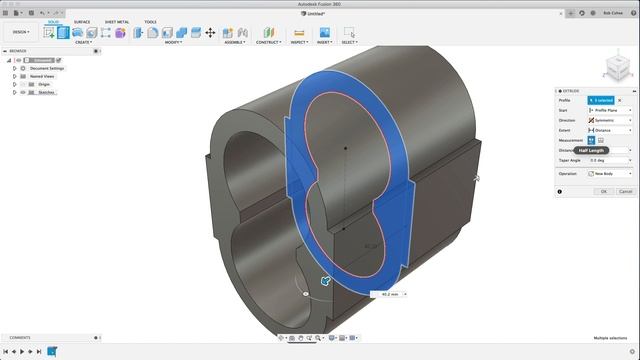Click the Redo arrow
This screenshot has height=360, width=640.
pos(56,13)
